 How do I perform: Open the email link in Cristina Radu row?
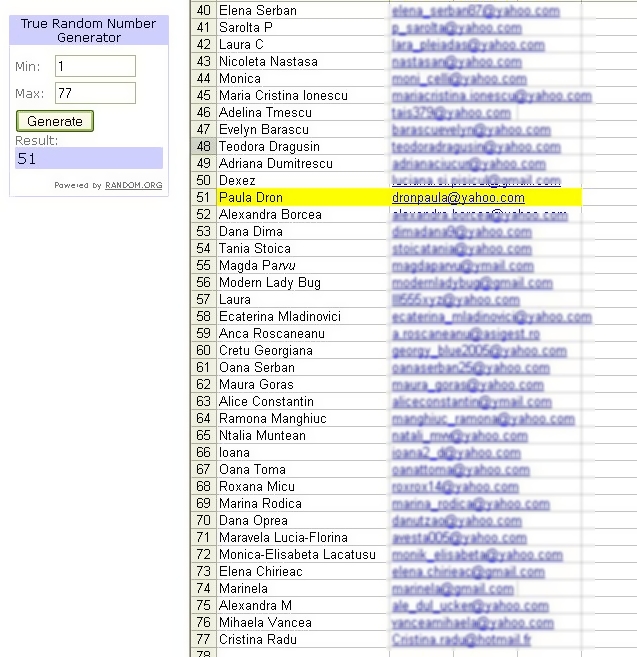(461, 640)
